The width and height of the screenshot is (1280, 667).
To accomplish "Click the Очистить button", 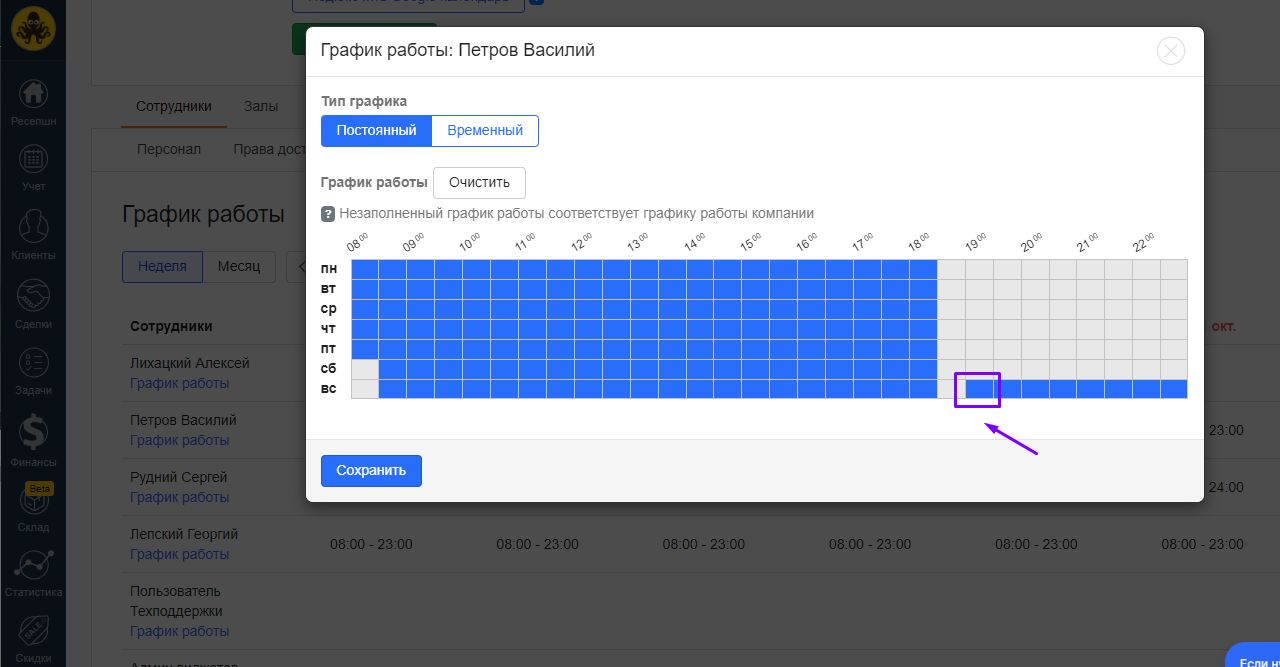I will click(479, 183).
